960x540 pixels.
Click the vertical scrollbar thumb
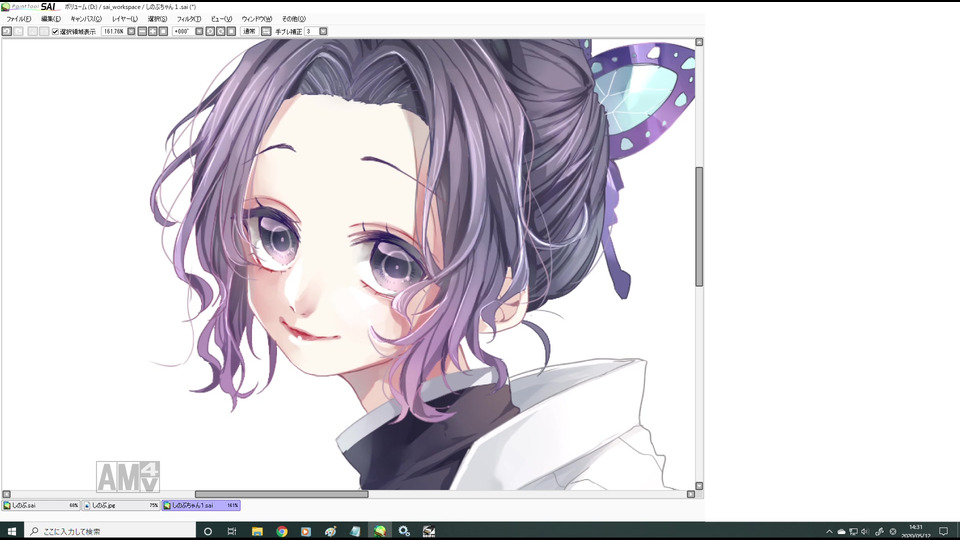[699, 227]
